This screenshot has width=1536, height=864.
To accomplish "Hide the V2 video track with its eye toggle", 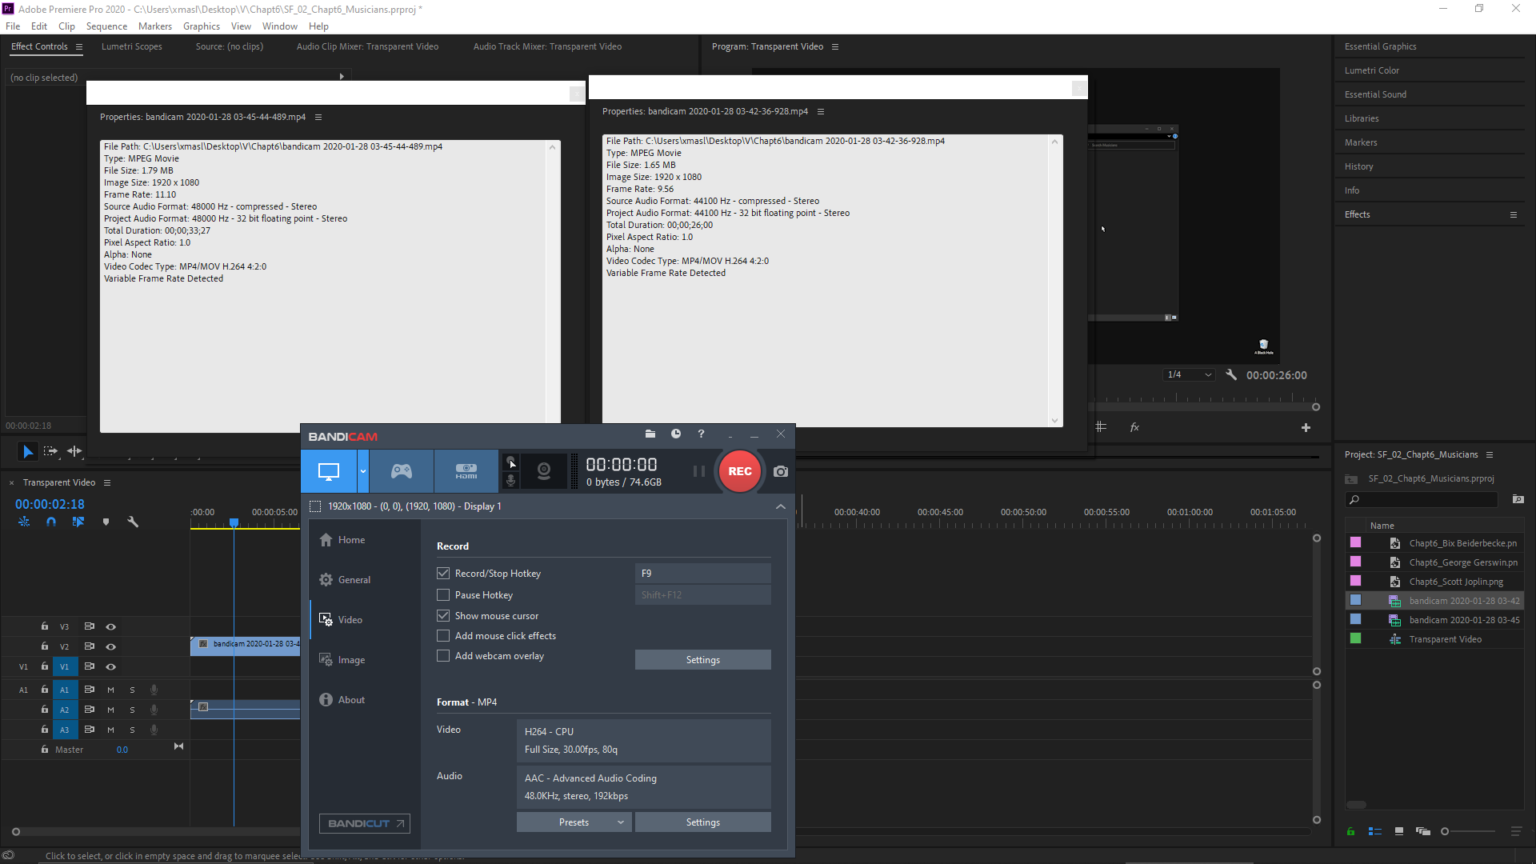I will pos(110,646).
